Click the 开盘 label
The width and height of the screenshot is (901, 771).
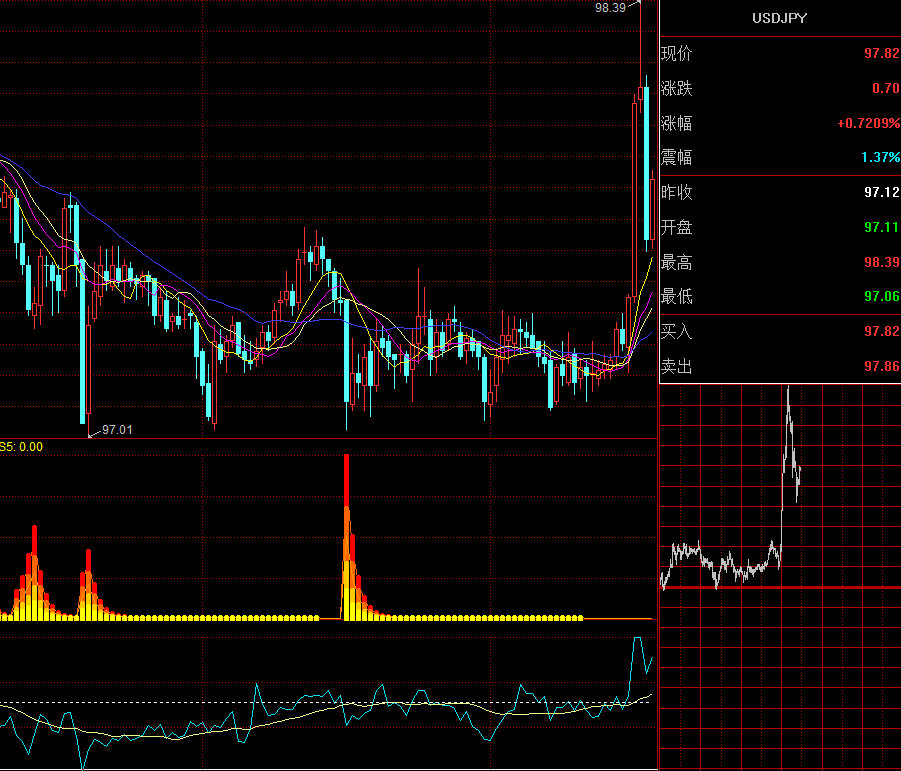(x=676, y=227)
